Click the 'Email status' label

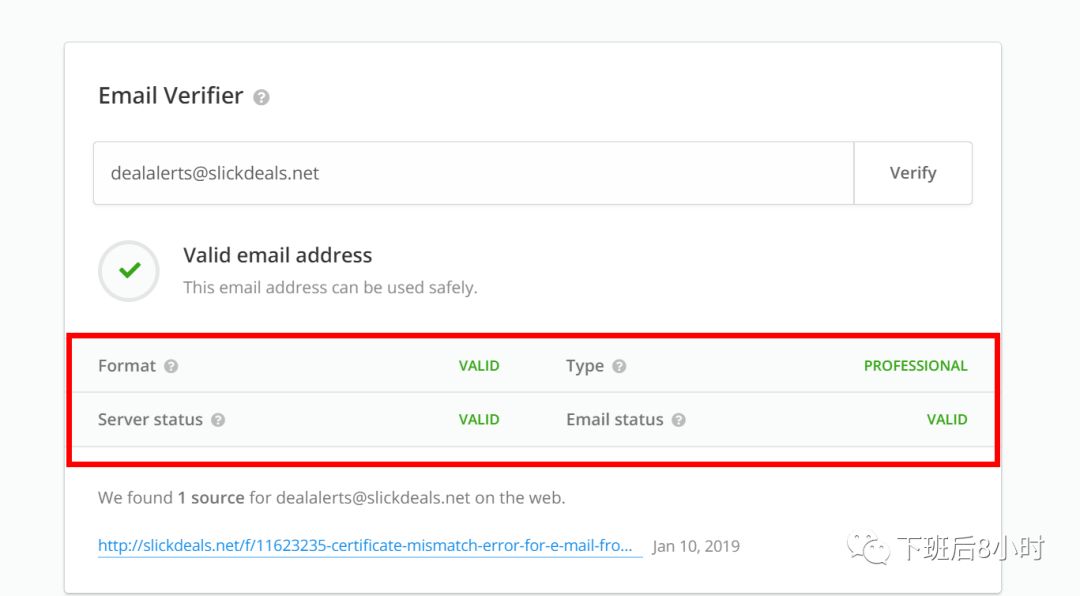pos(614,420)
